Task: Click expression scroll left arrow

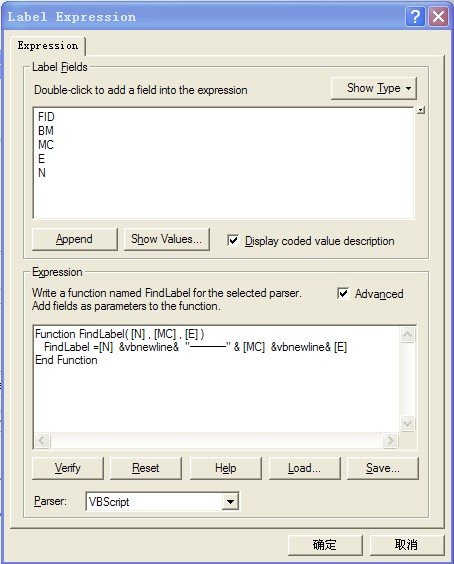Action: [42, 440]
